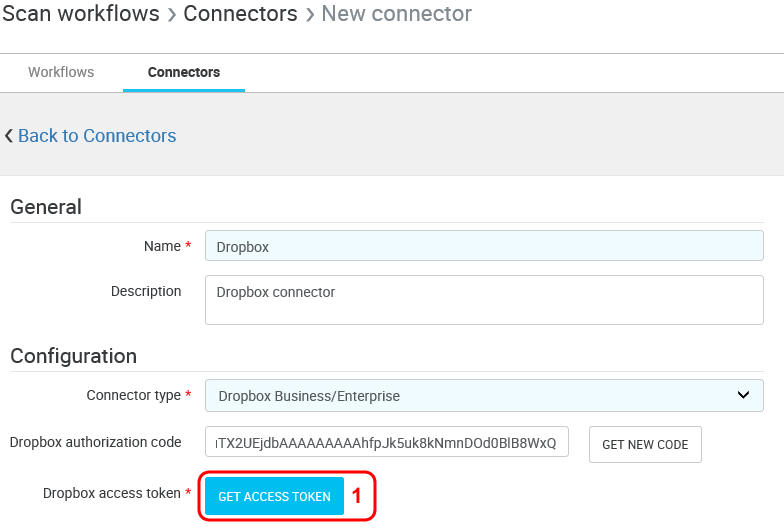Click the Connector type label
The width and height of the screenshot is (784, 529).
pyautogui.click(x=134, y=395)
